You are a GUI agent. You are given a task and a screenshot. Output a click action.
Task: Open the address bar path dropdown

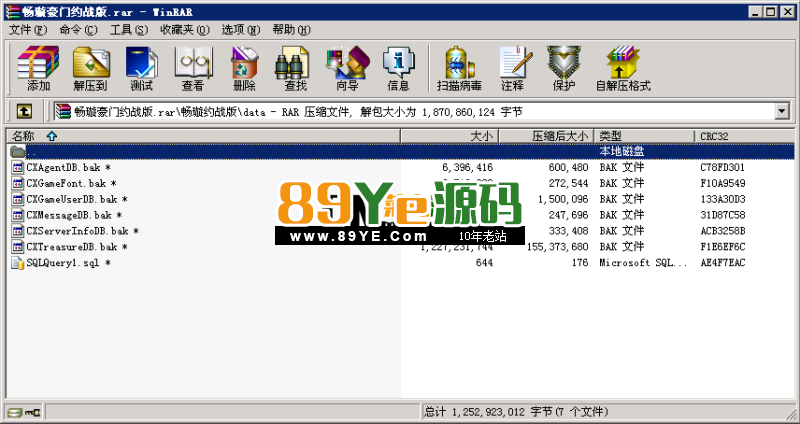pyautogui.click(x=781, y=111)
